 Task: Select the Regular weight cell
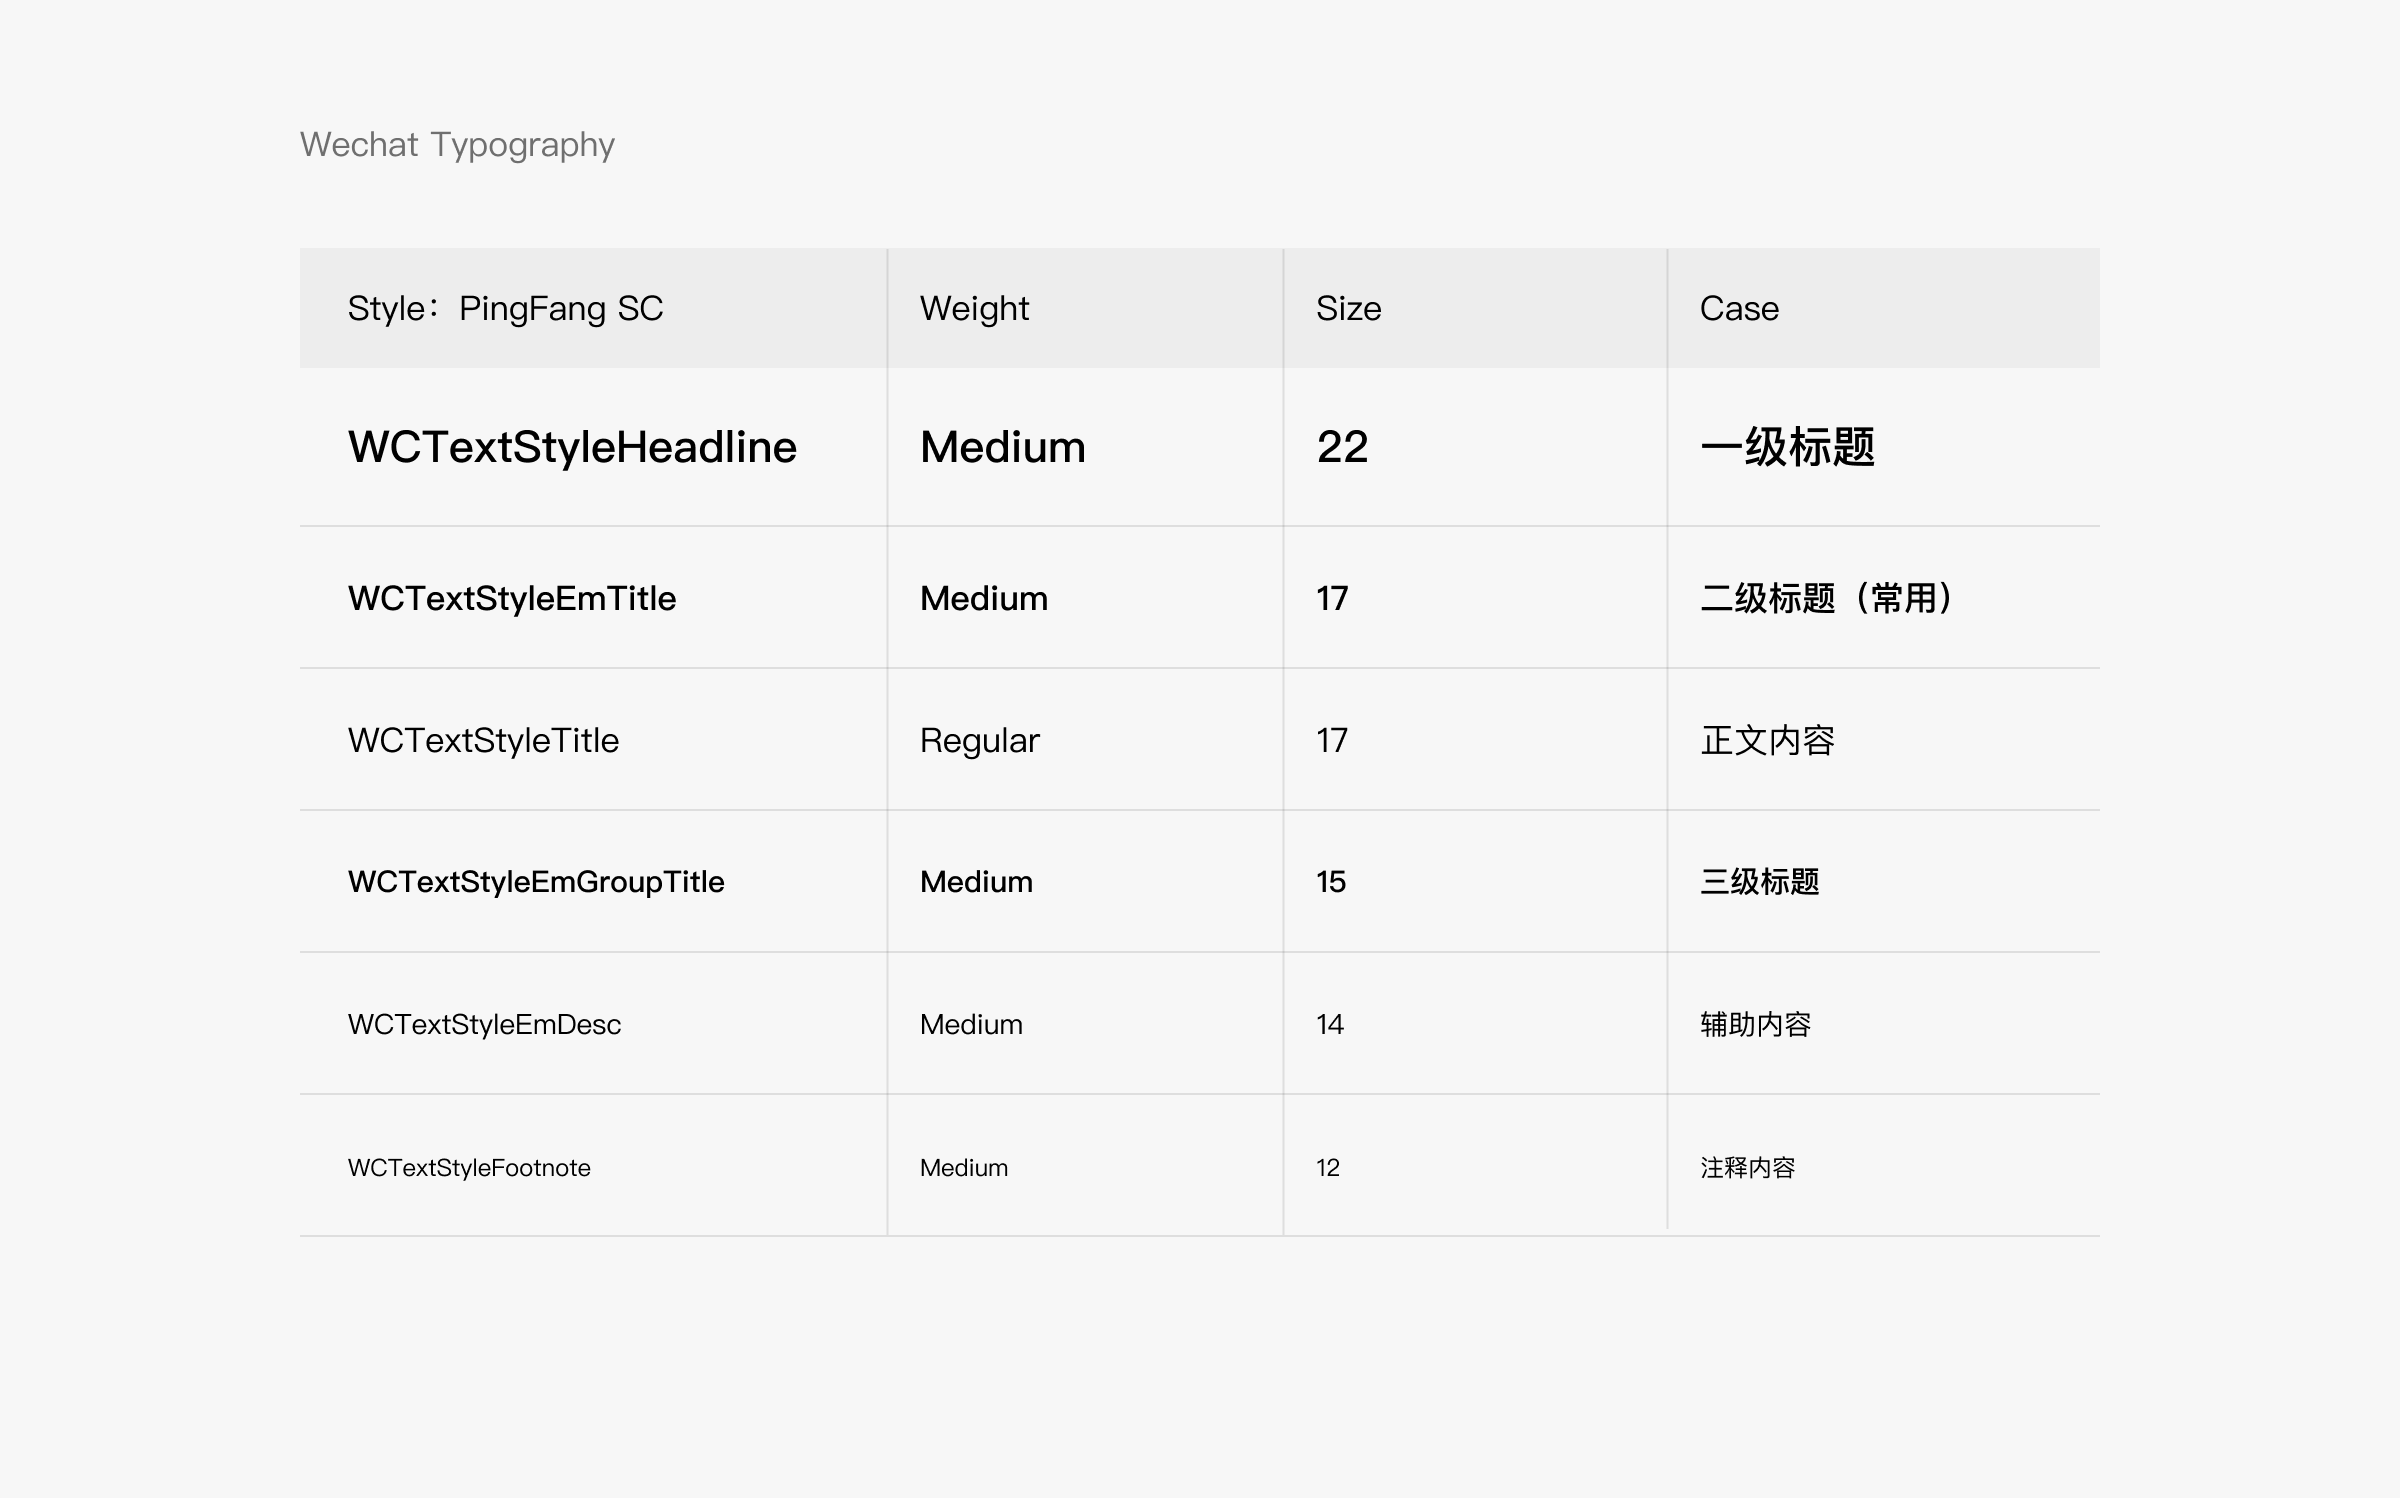(x=979, y=740)
